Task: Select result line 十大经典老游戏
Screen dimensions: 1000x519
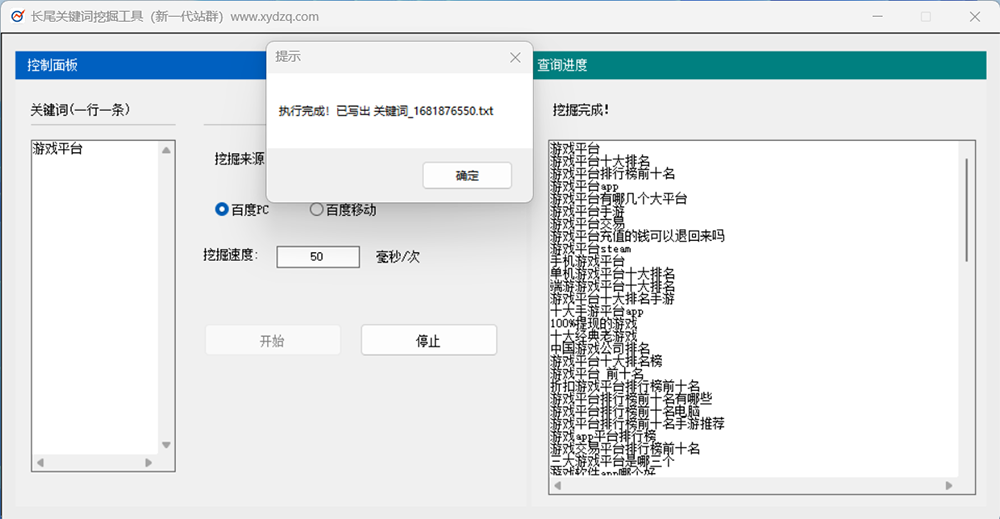Action: pyautogui.click(x=593, y=336)
